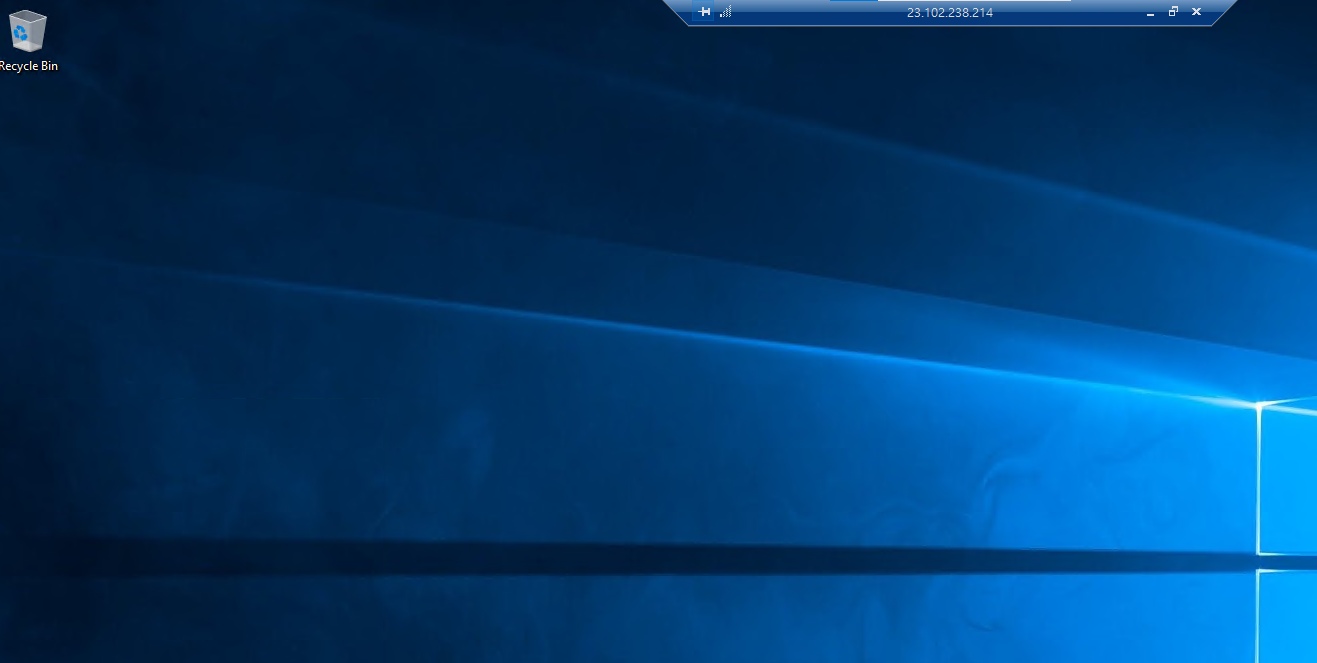This screenshot has width=1317, height=663.
Task: Close the 23.102.238.214 remote connection
Action: 1196,12
